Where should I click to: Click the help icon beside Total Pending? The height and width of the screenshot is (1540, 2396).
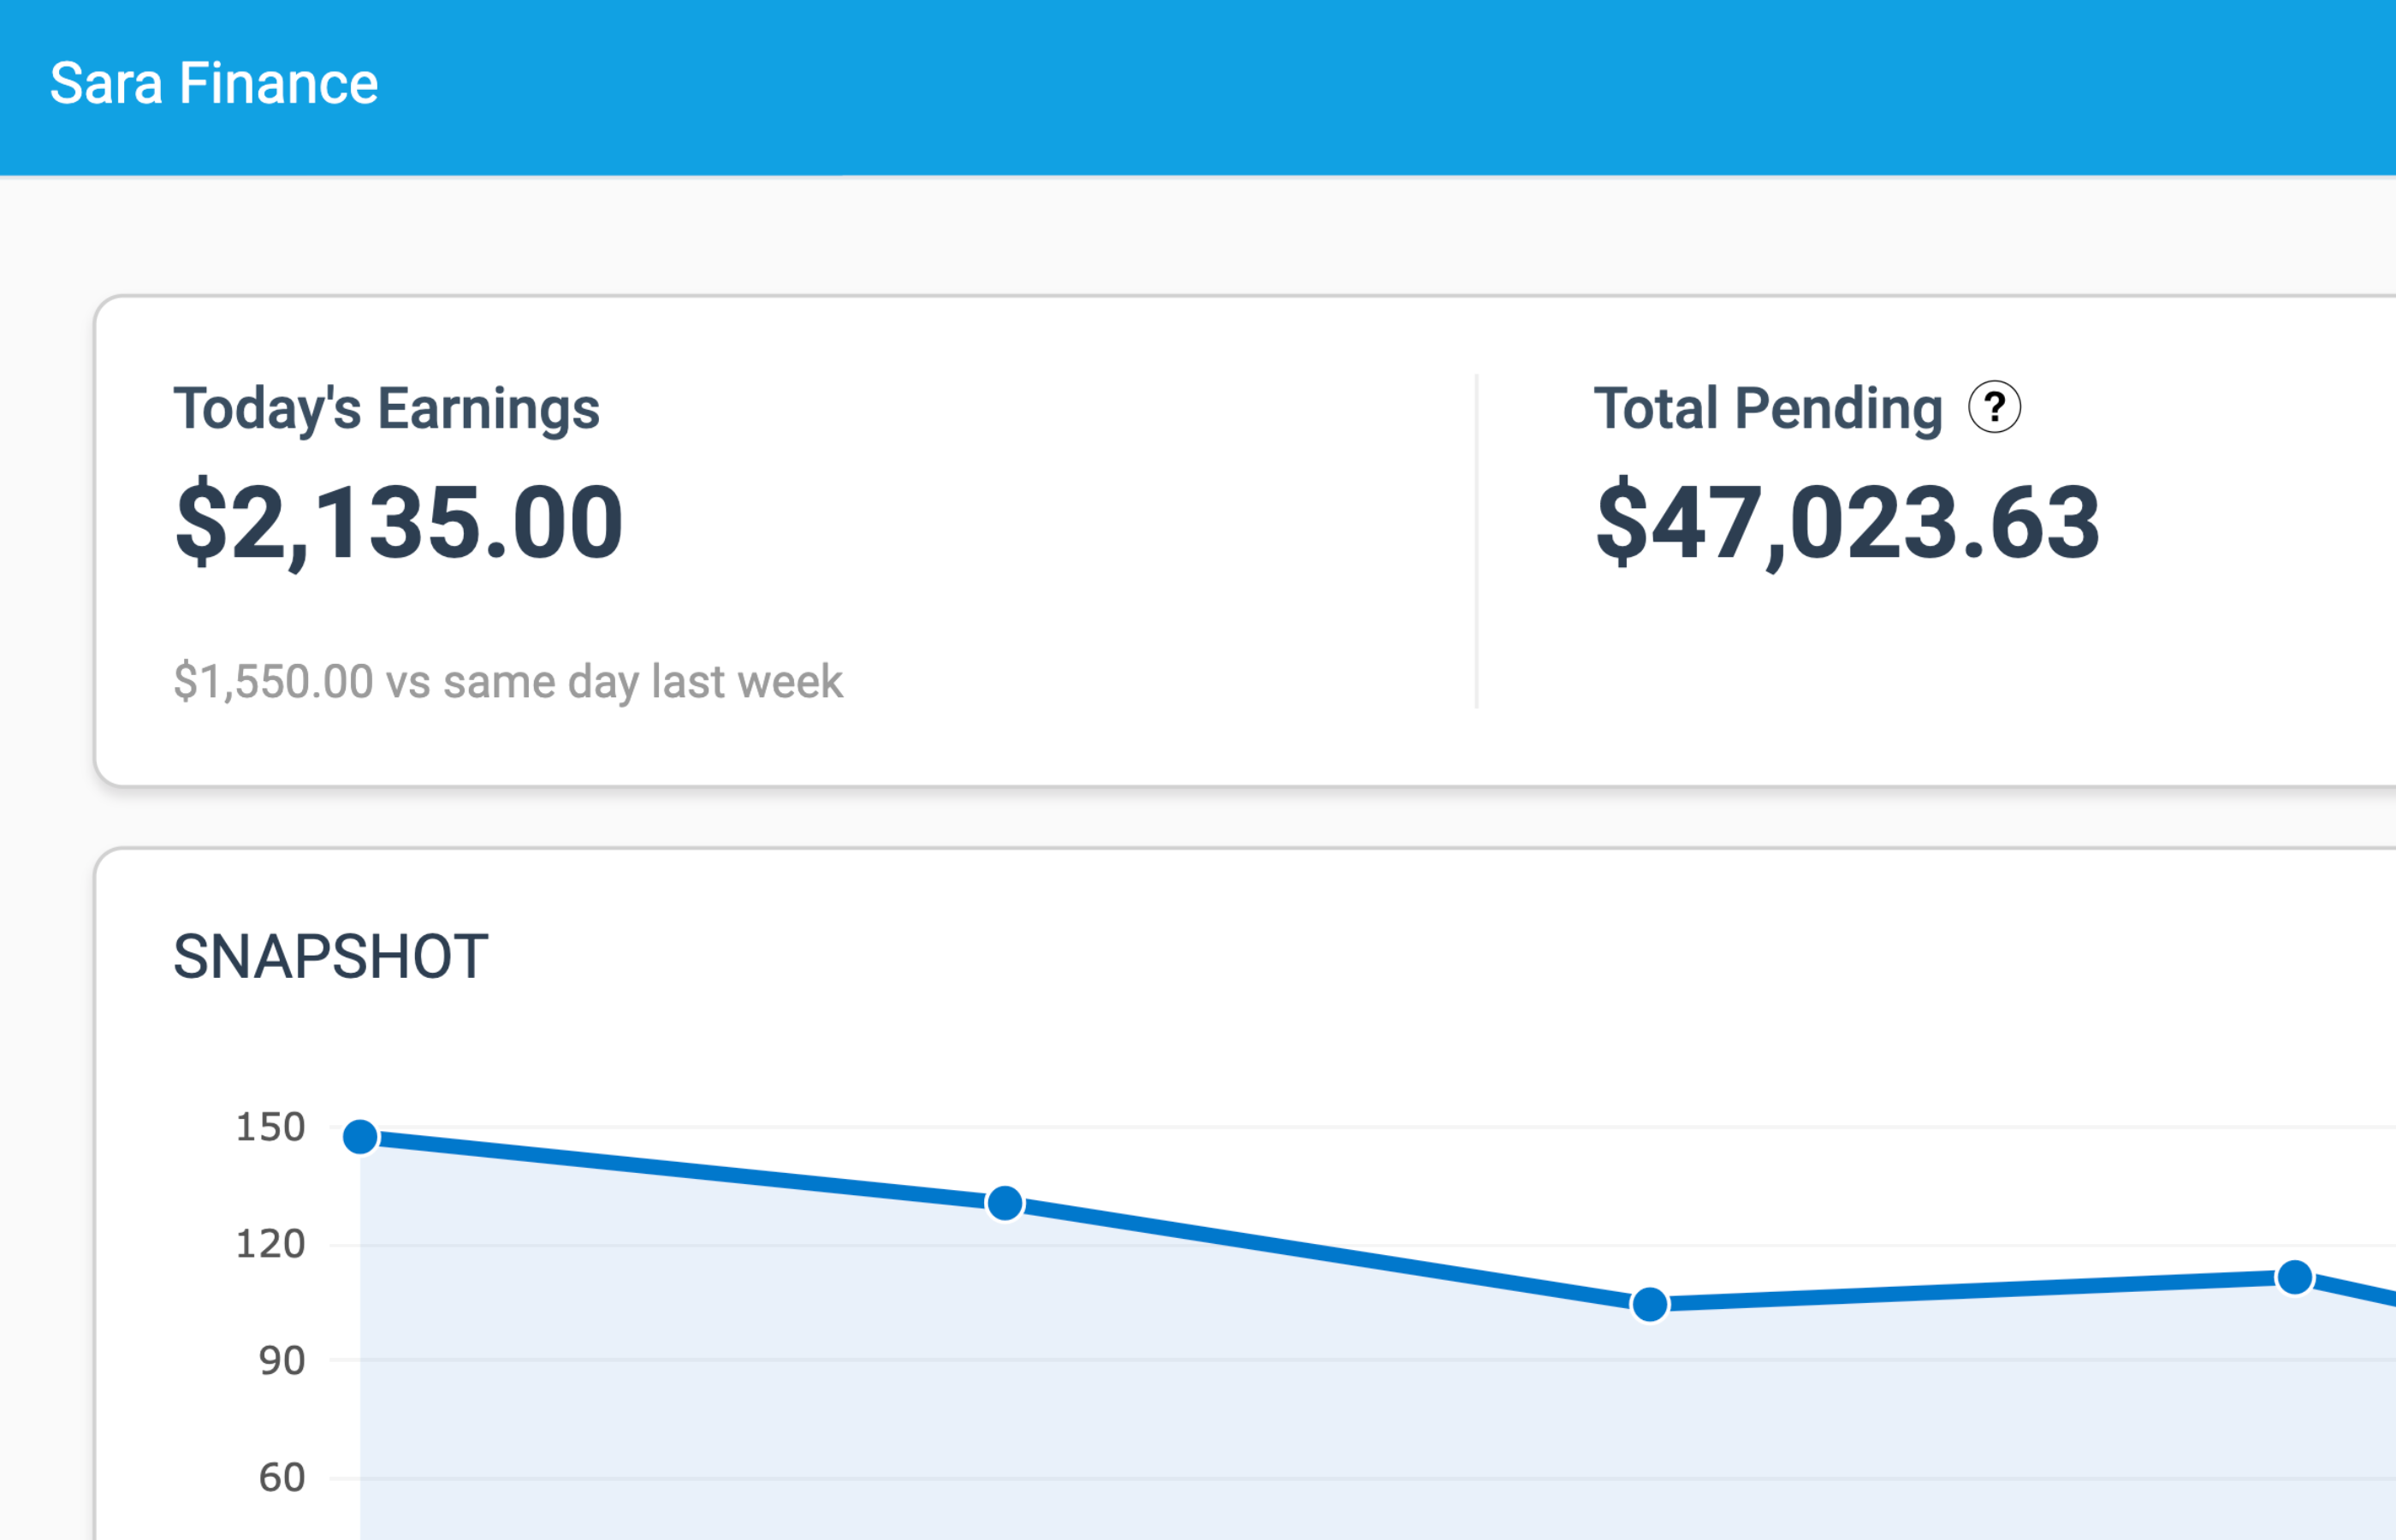[x=1994, y=407]
